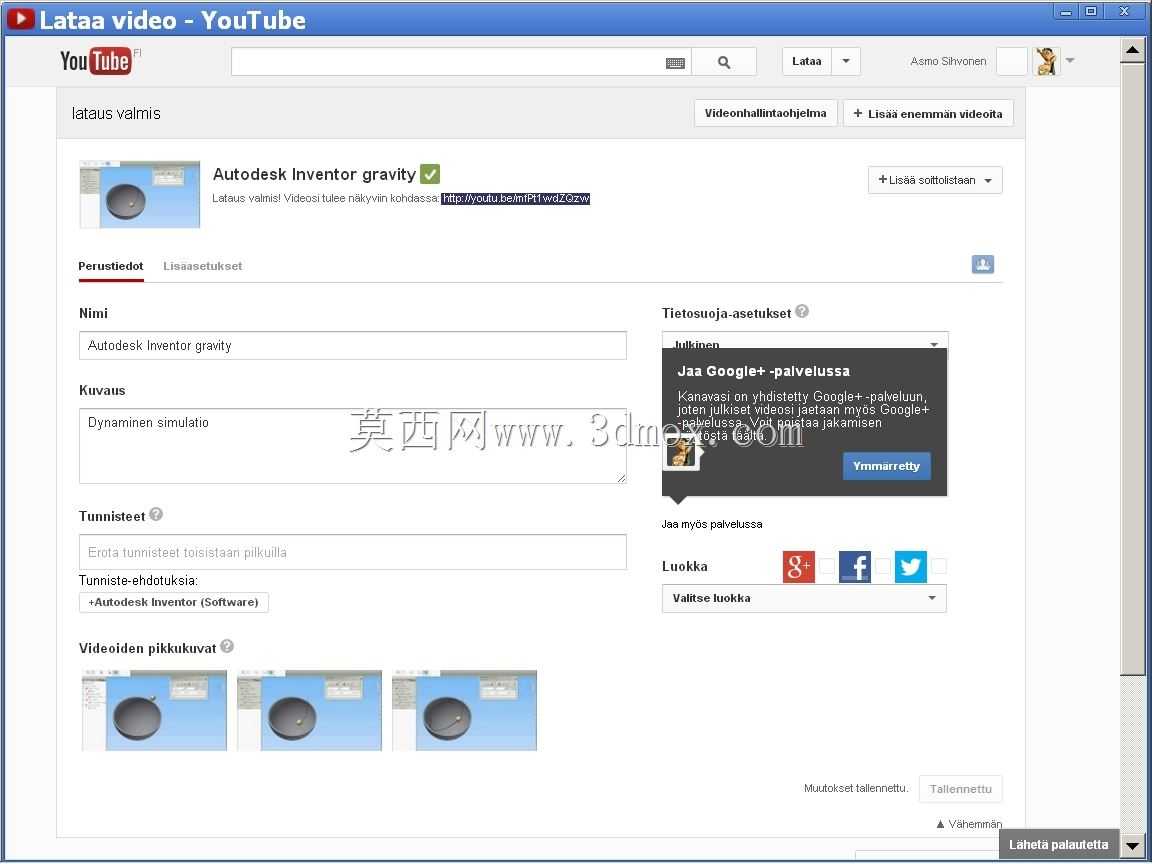The width and height of the screenshot is (1152, 864).
Task: Open Videonhallintaohjelma
Action: (x=766, y=113)
